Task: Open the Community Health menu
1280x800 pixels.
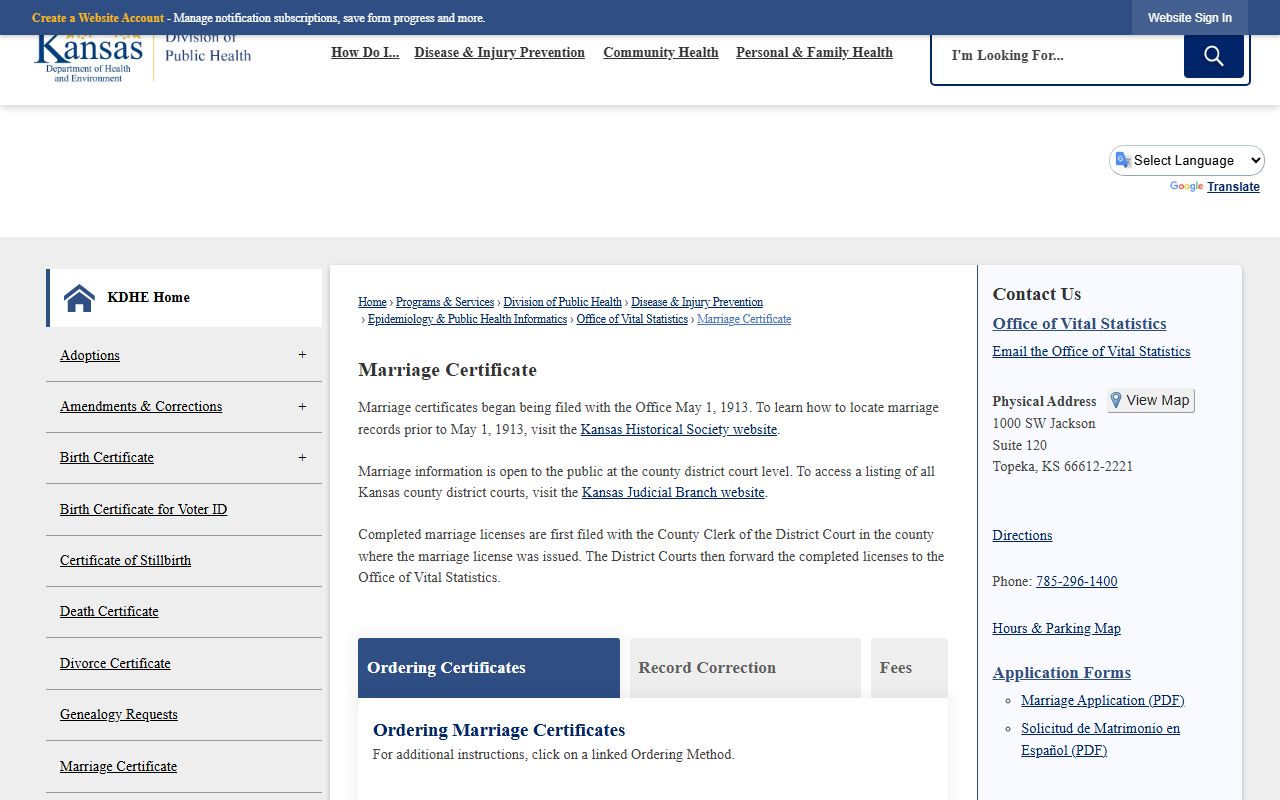Action: coord(661,53)
